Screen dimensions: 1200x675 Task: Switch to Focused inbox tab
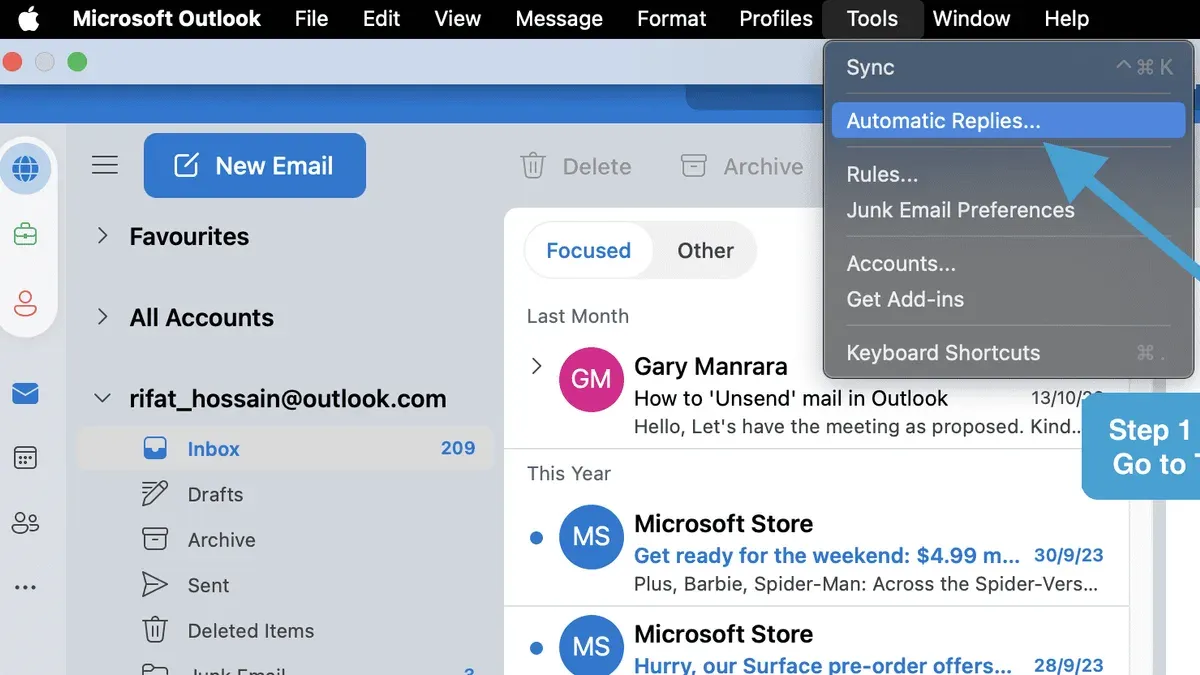588,250
